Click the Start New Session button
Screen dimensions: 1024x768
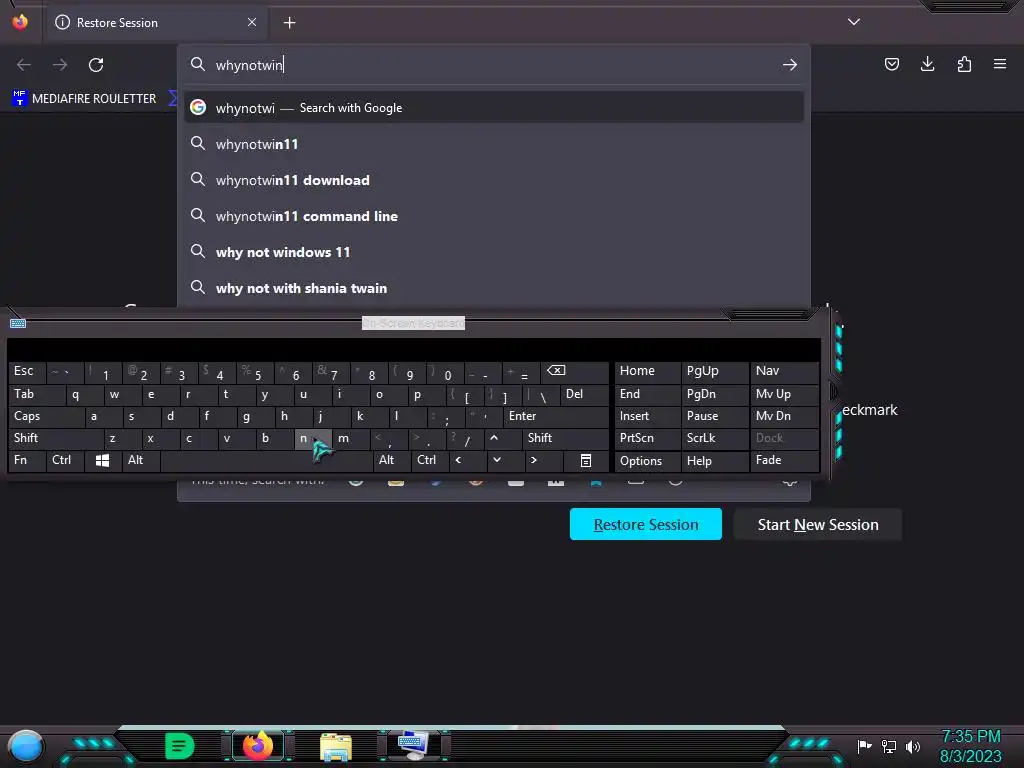click(x=818, y=524)
